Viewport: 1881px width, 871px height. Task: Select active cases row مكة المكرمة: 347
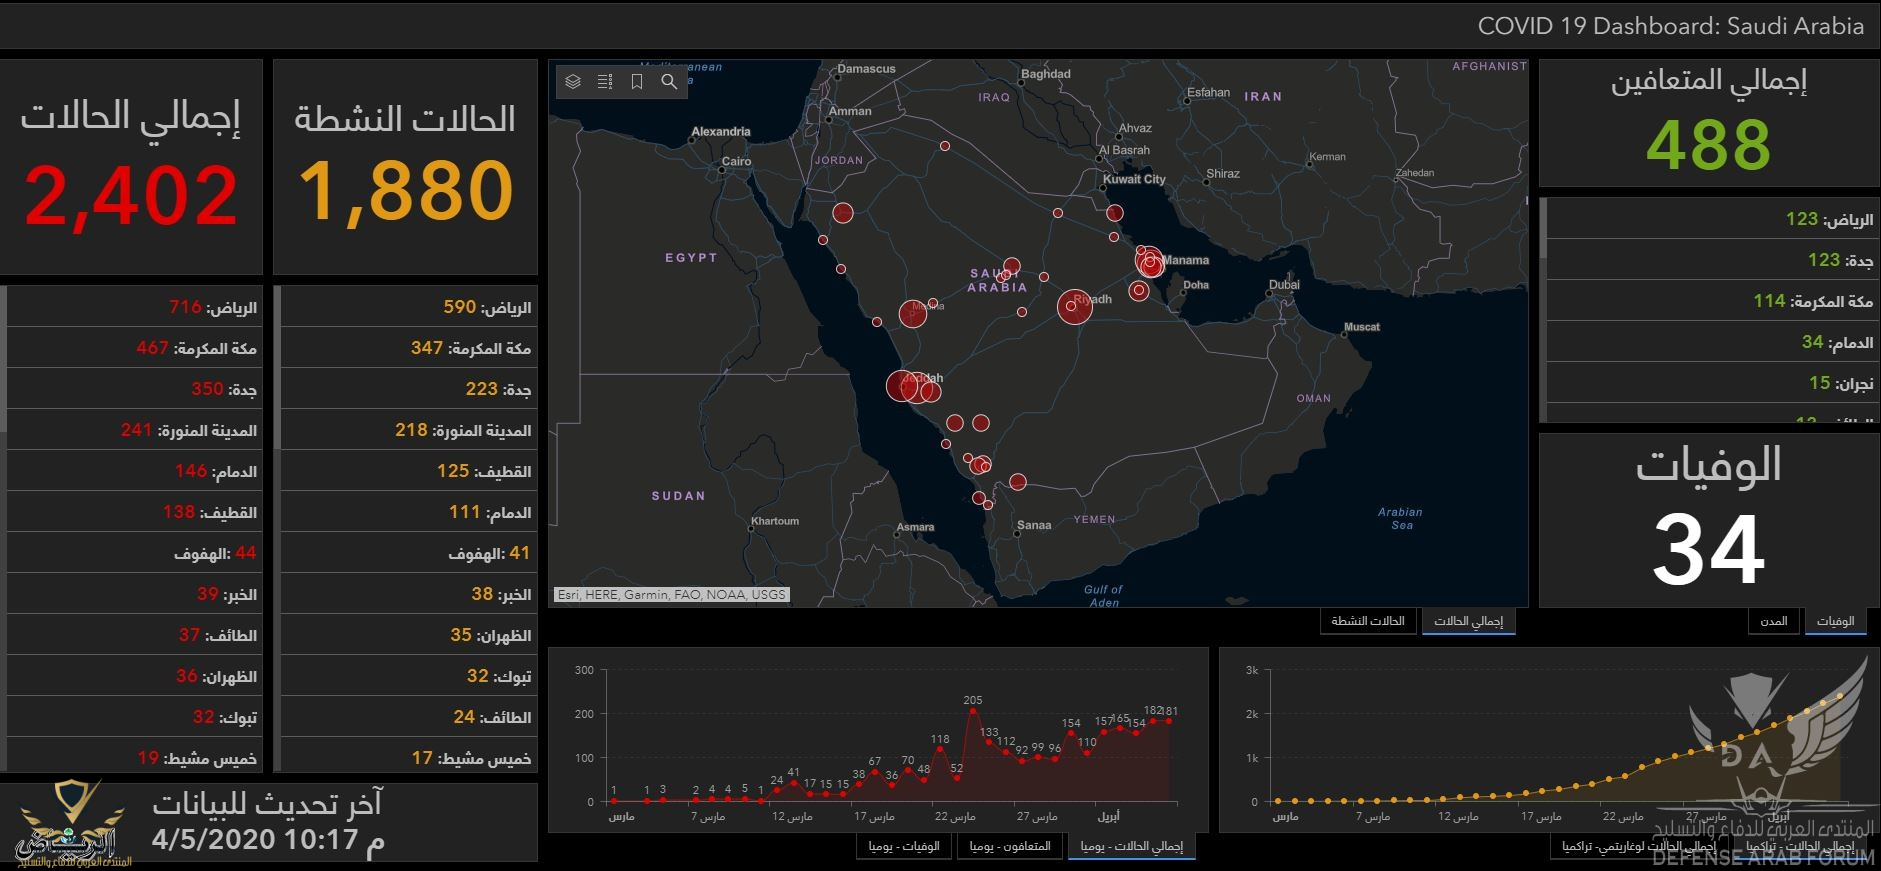tap(408, 347)
